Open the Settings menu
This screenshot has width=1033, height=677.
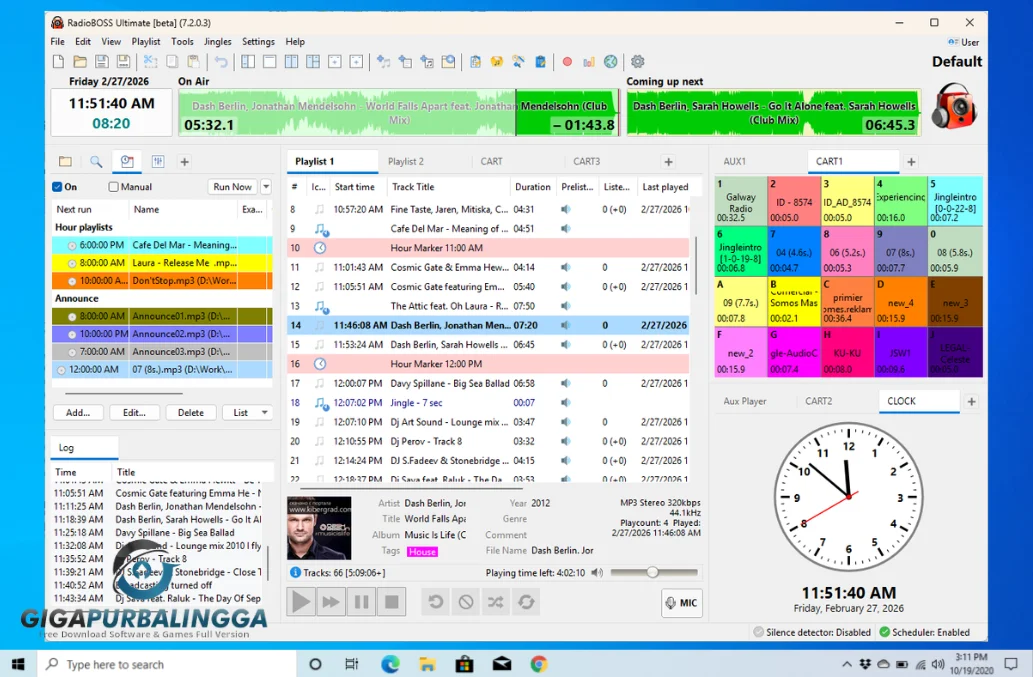pos(258,41)
